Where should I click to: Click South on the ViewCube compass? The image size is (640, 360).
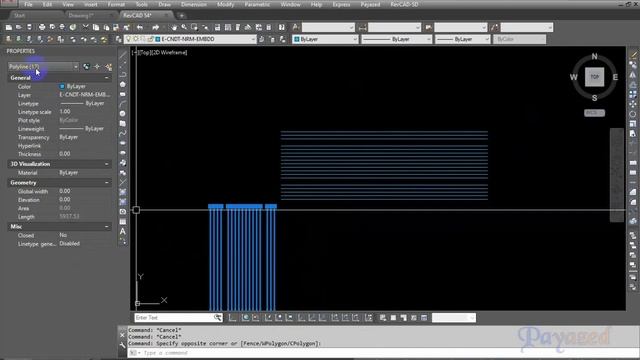click(x=594, y=98)
